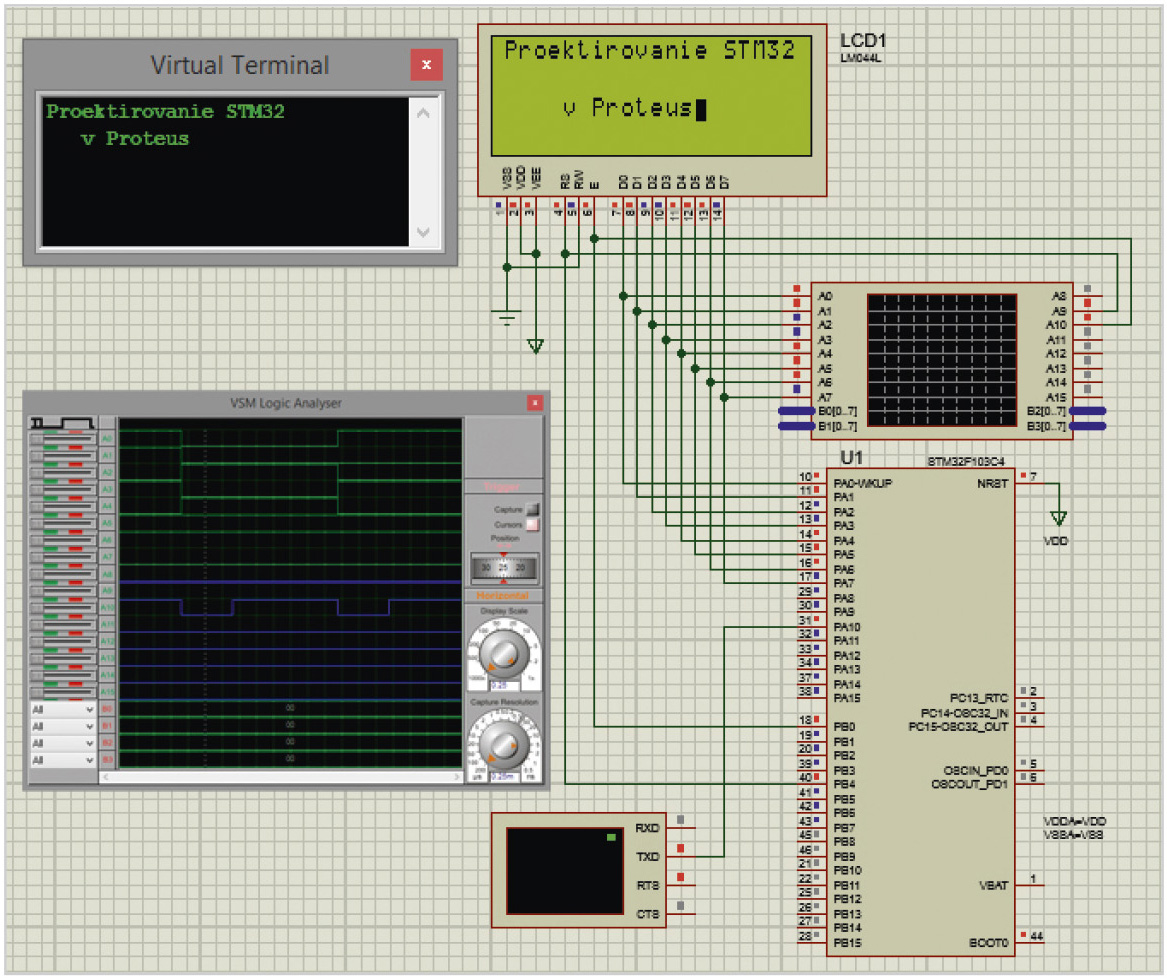Open the All dropdown for bus B1
1167x978 pixels.
(63, 726)
